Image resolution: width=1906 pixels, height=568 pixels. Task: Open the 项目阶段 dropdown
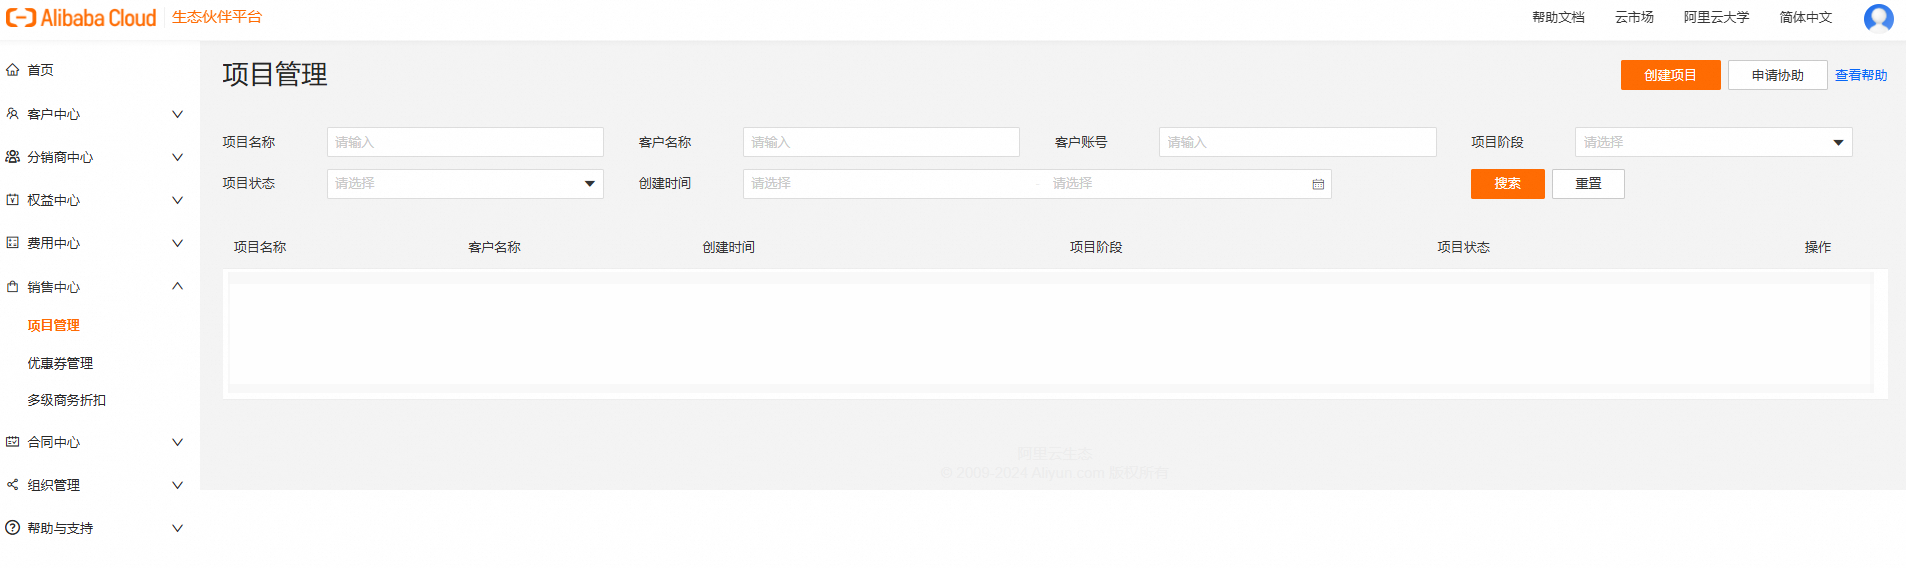pos(1713,142)
